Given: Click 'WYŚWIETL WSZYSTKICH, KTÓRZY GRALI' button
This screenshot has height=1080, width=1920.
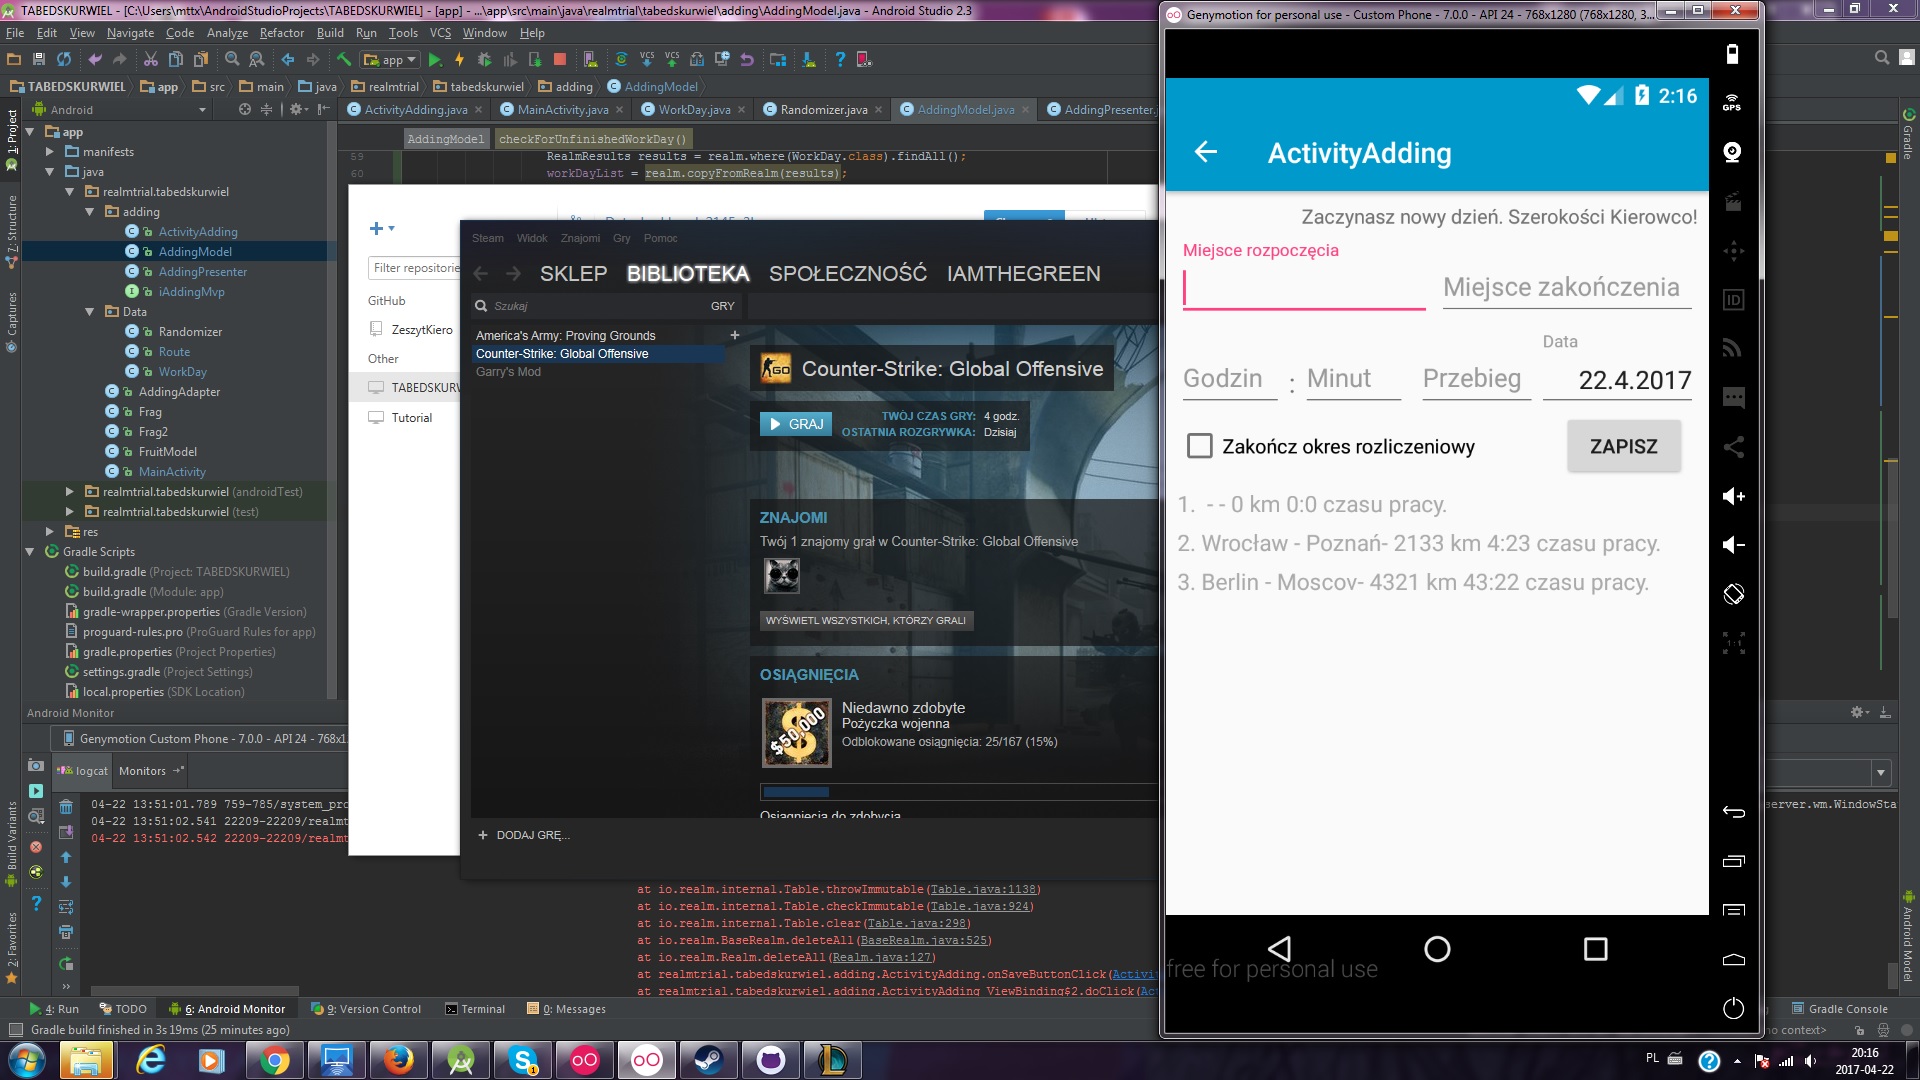Looking at the screenshot, I should pos(866,620).
